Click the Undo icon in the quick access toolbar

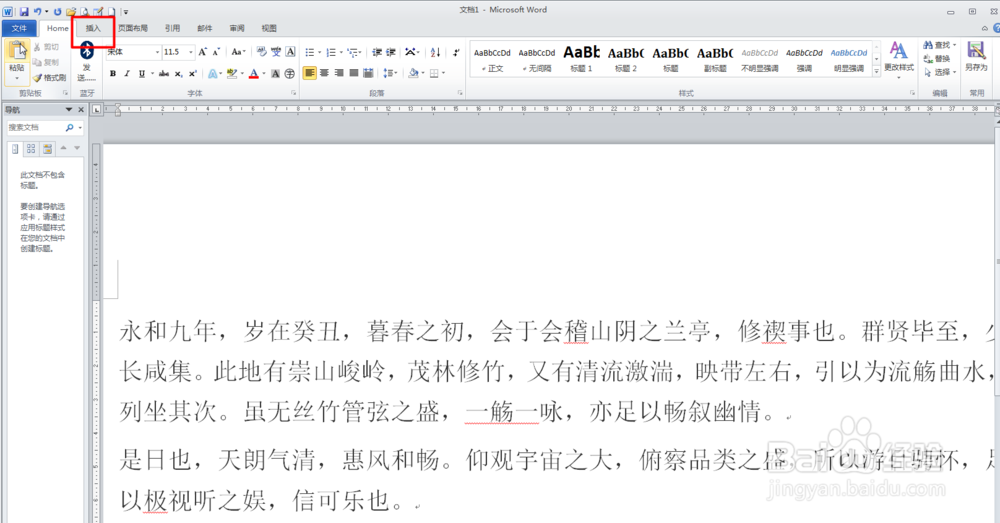(x=38, y=11)
